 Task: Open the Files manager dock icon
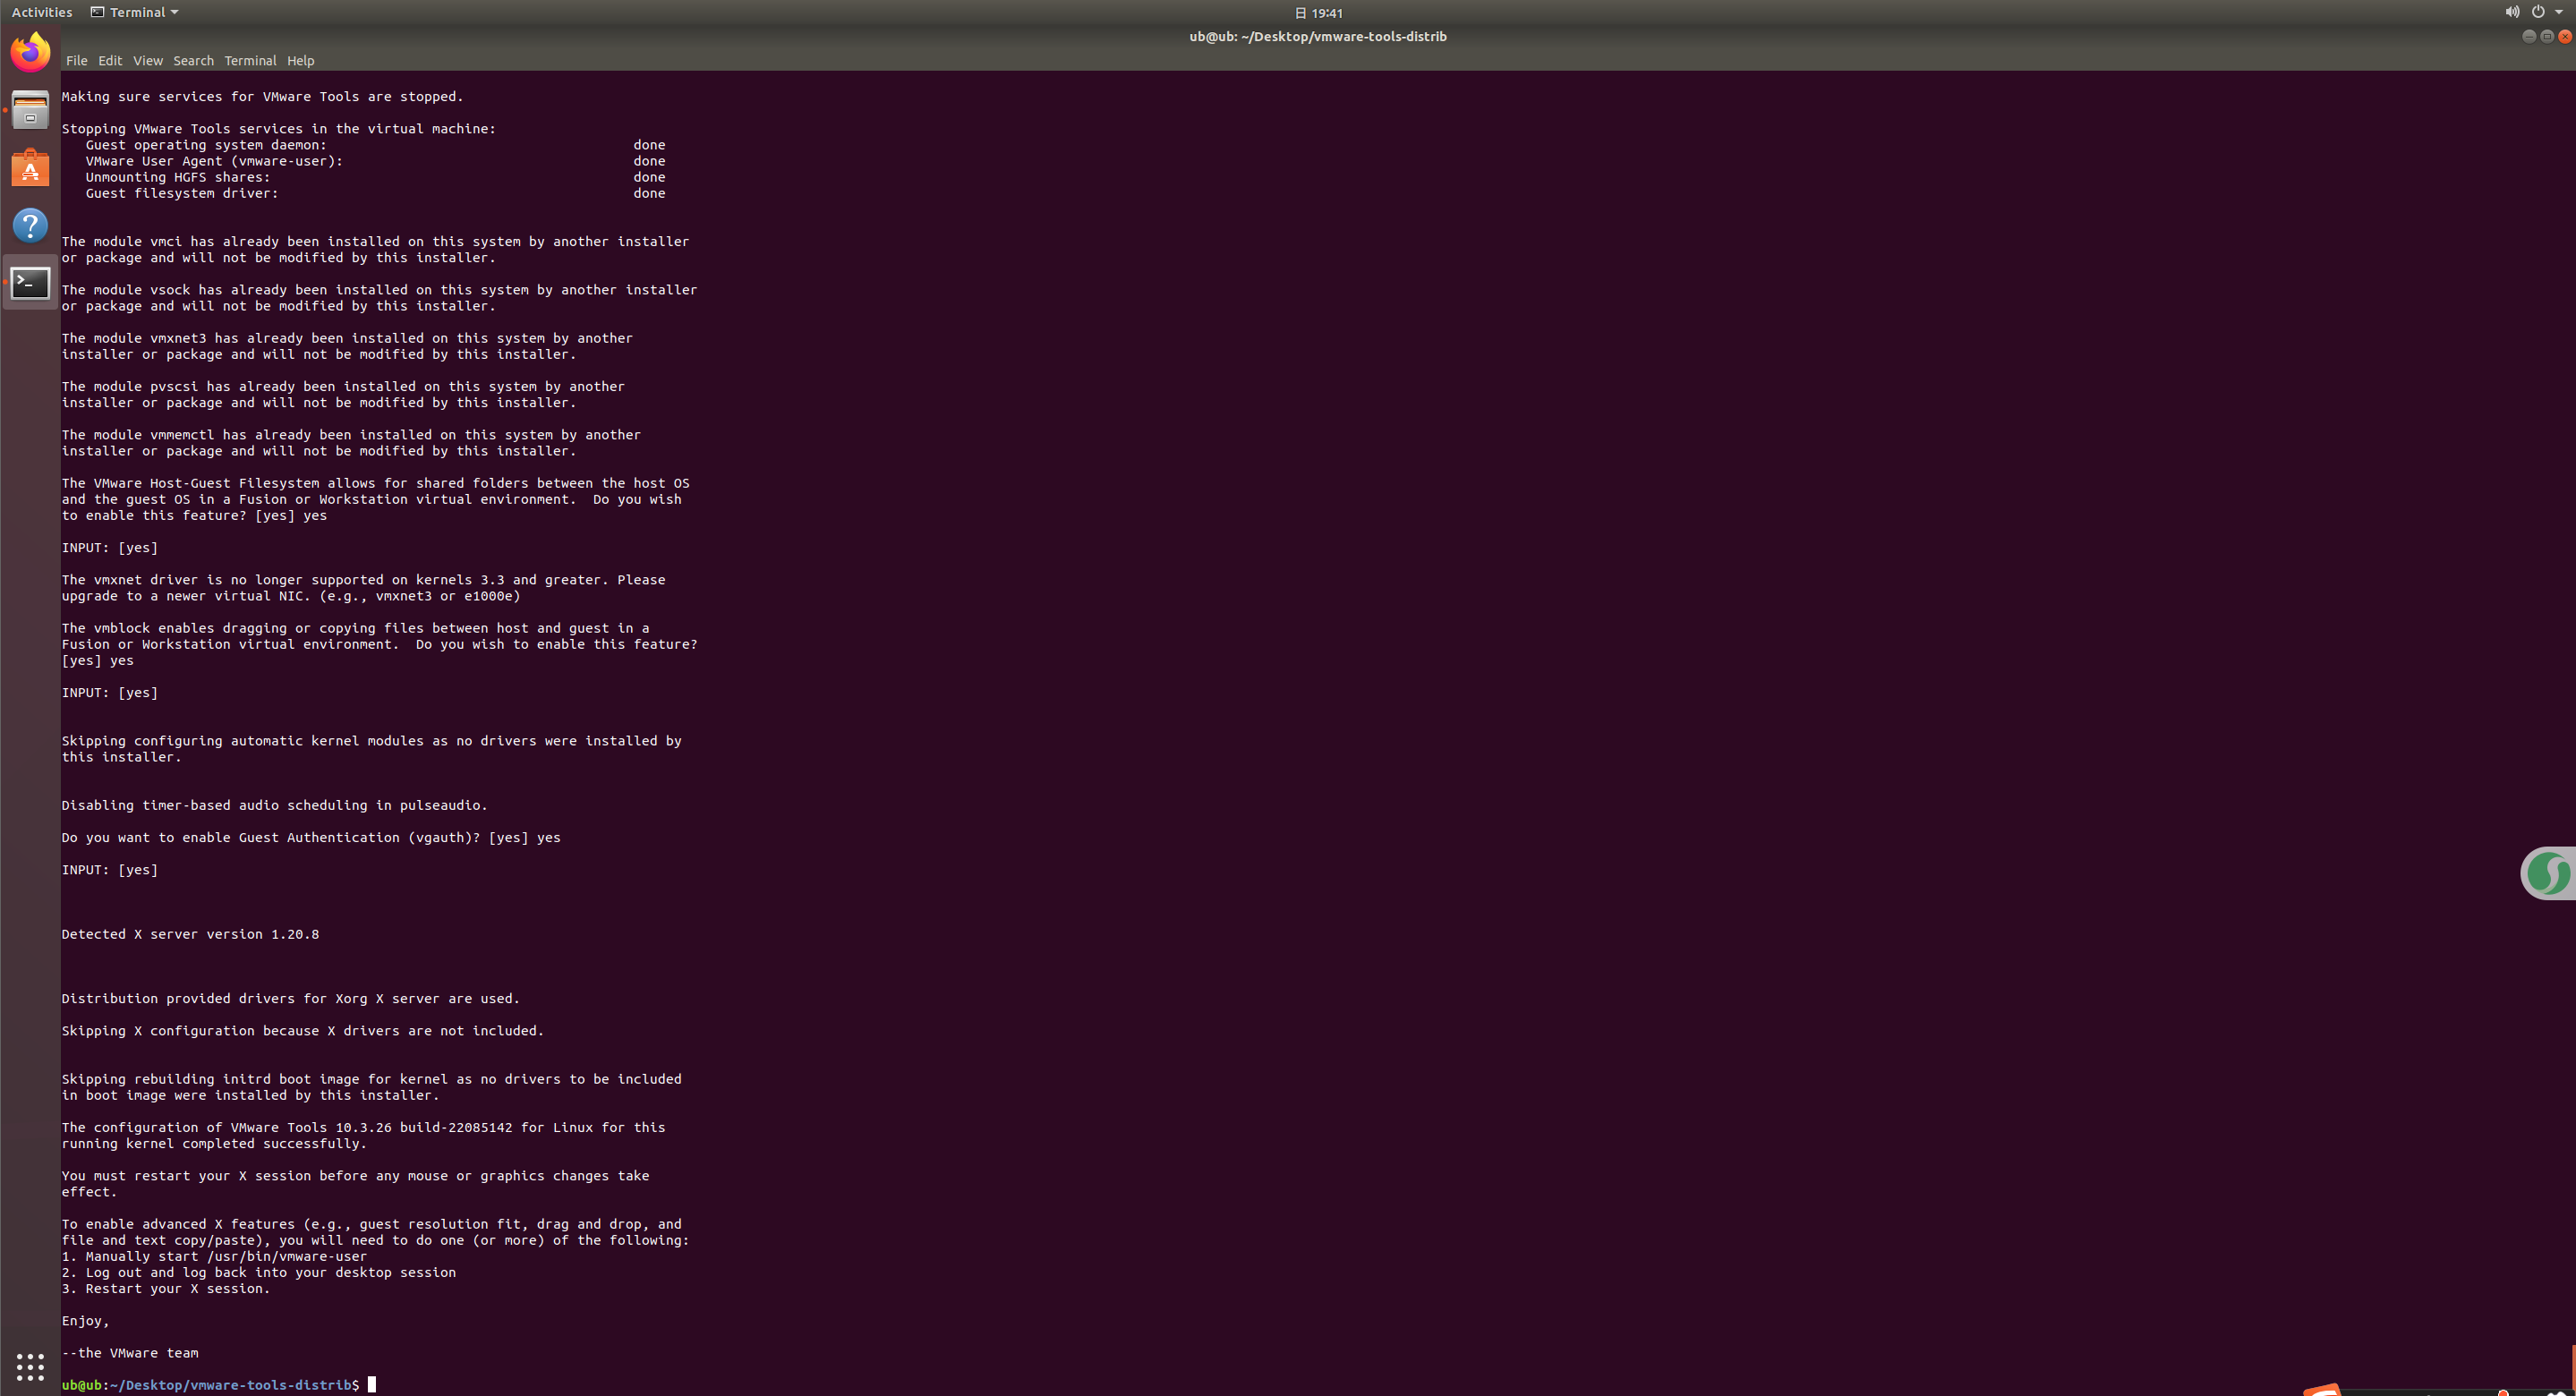[30, 111]
